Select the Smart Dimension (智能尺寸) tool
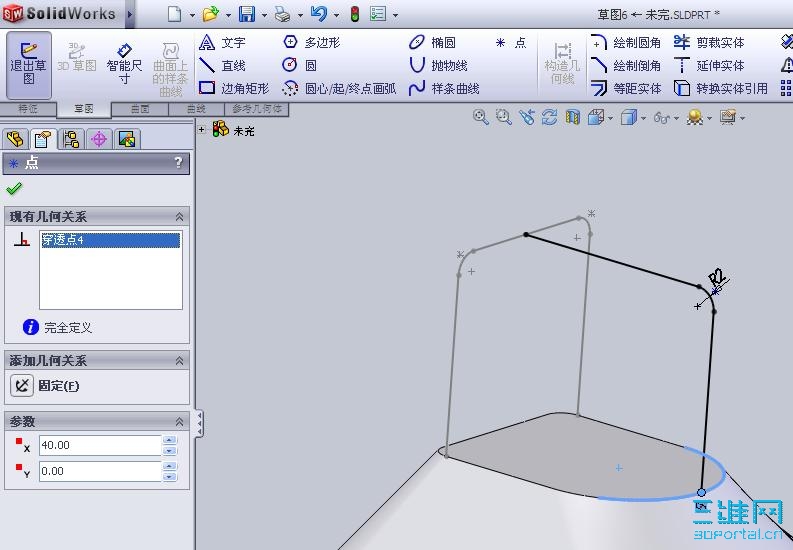 point(124,65)
